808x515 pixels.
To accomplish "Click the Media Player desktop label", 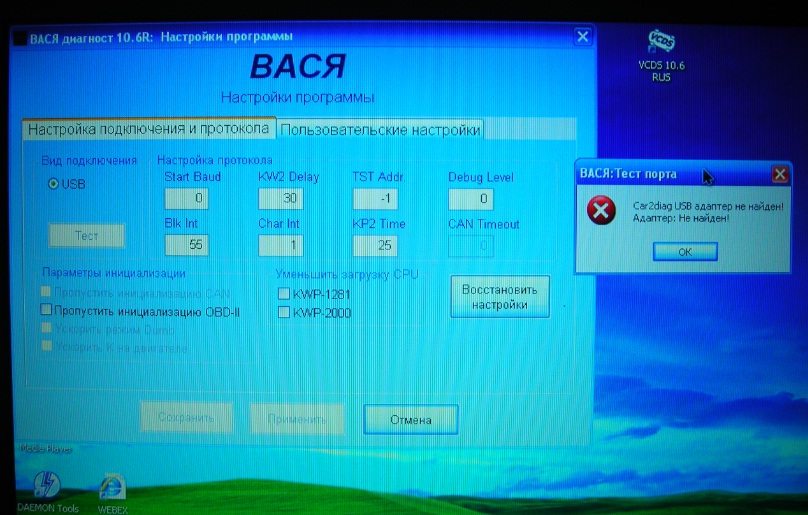I will (x=45, y=448).
